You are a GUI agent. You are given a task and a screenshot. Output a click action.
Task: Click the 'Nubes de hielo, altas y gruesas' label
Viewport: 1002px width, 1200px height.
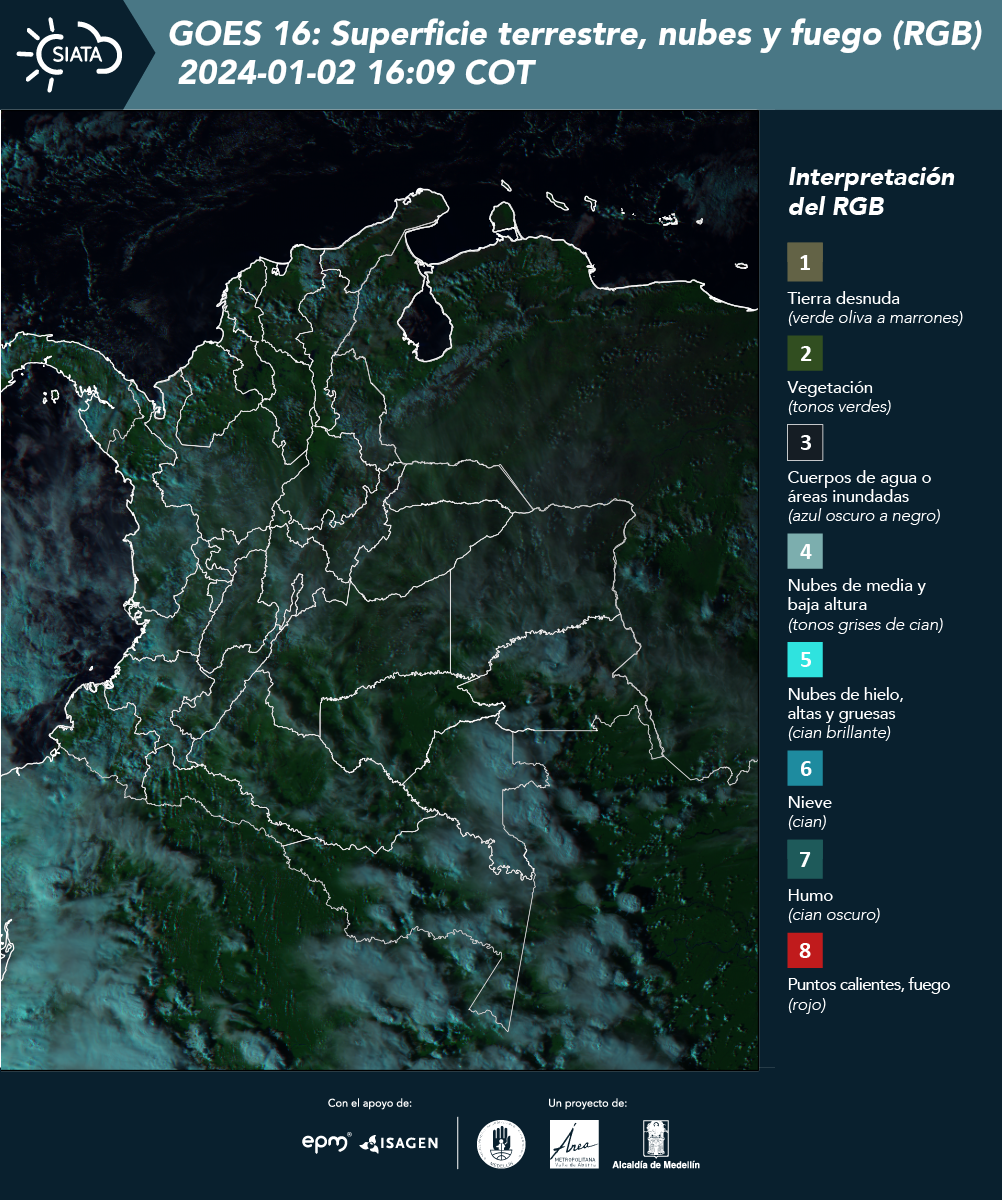point(846,704)
